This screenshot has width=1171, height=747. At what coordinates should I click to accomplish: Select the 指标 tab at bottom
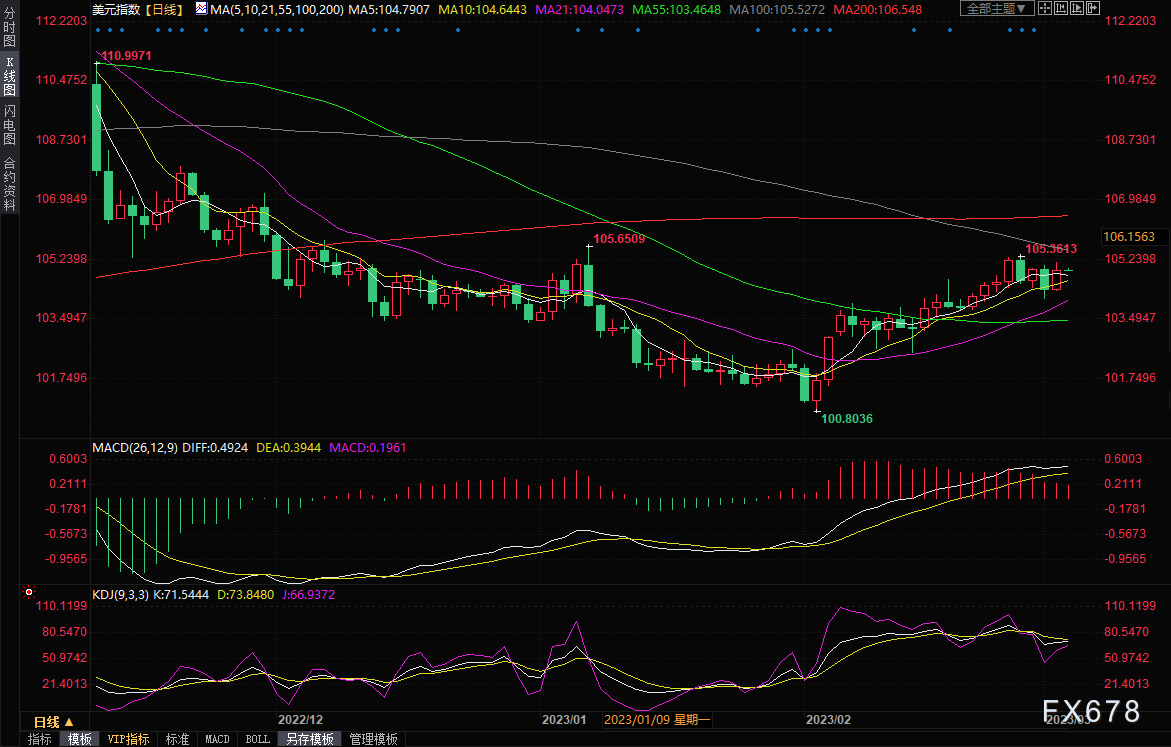(x=40, y=739)
